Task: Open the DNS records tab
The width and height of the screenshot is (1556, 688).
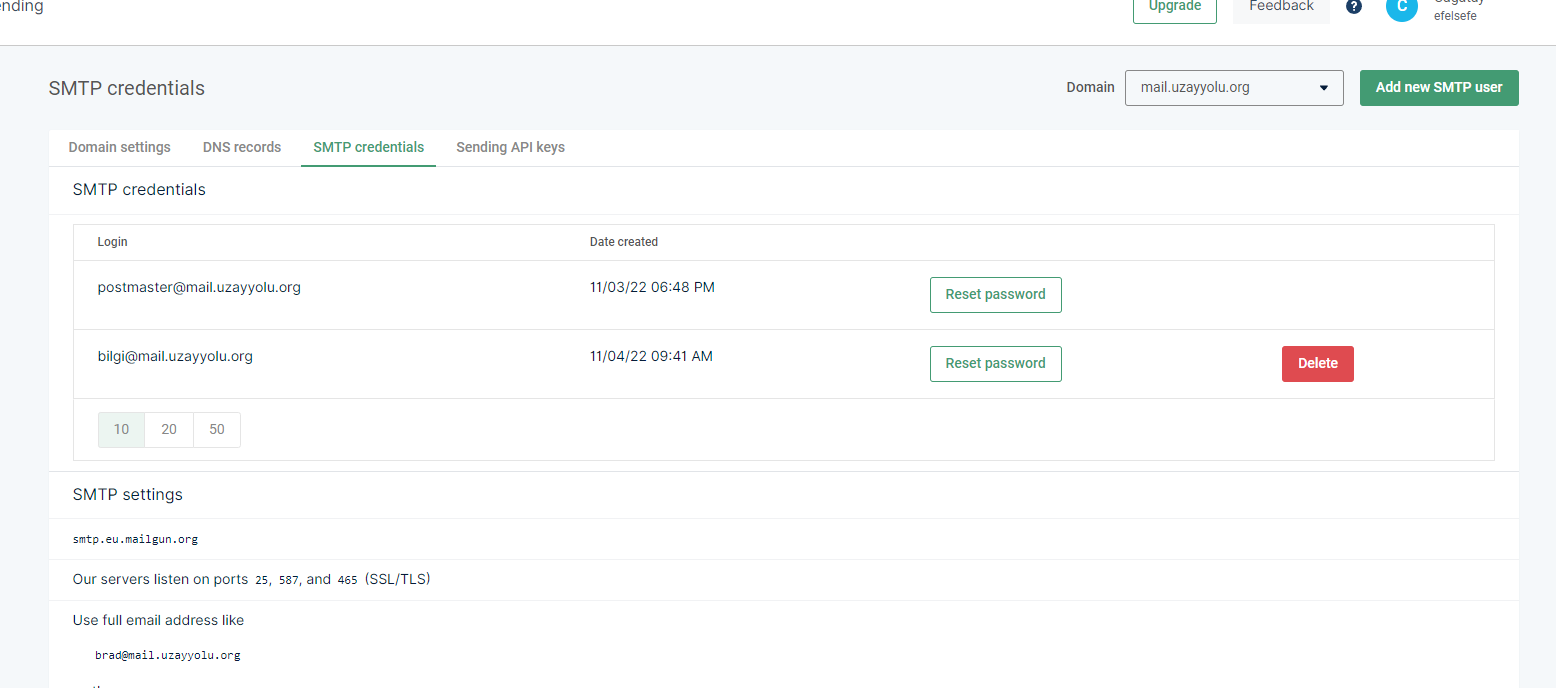Action: (242, 147)
